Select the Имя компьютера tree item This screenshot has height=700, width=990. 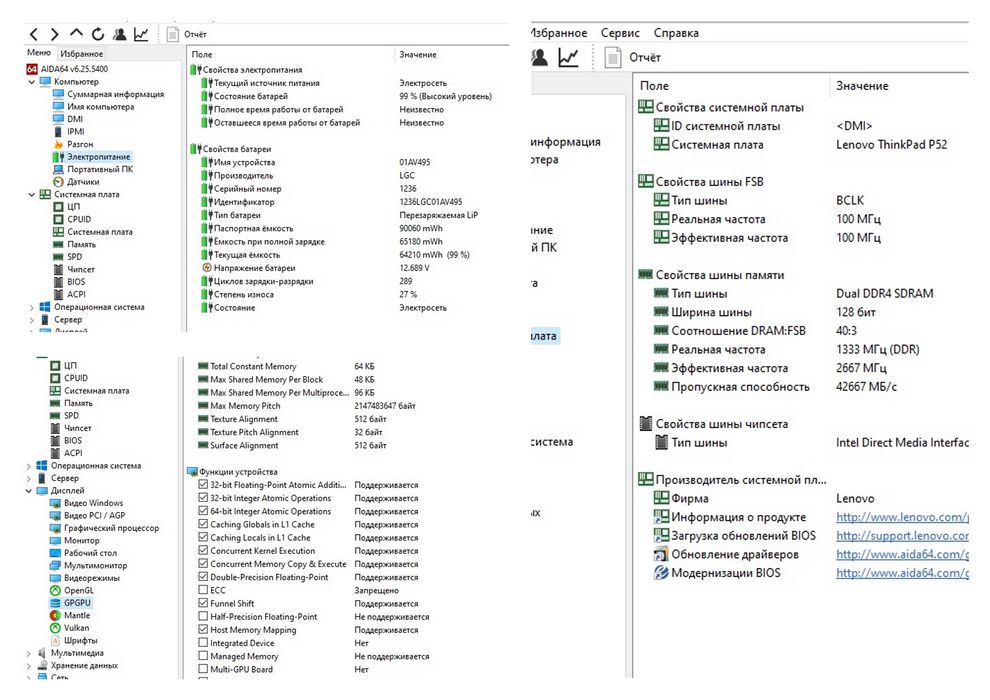coord(100,107)
